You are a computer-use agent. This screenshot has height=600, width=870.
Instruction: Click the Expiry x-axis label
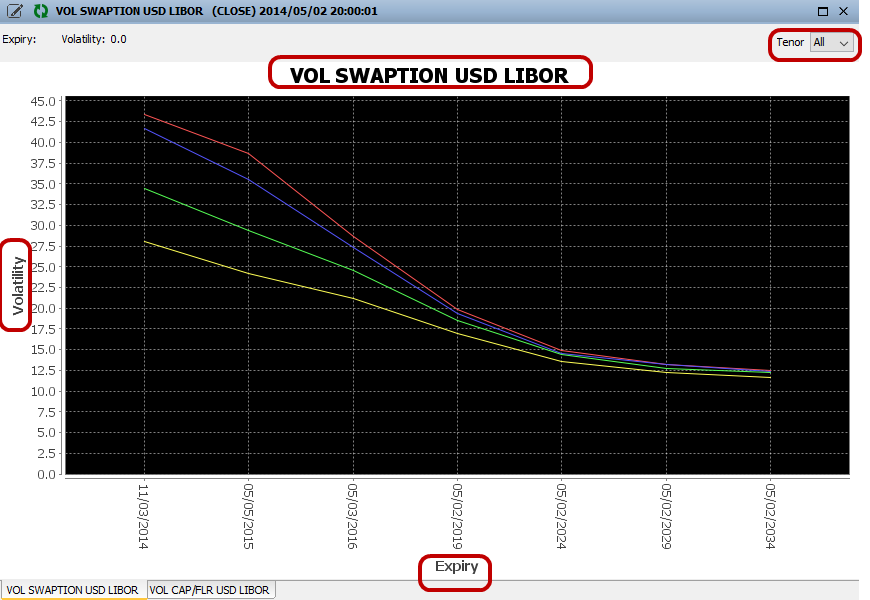[456, 566]
